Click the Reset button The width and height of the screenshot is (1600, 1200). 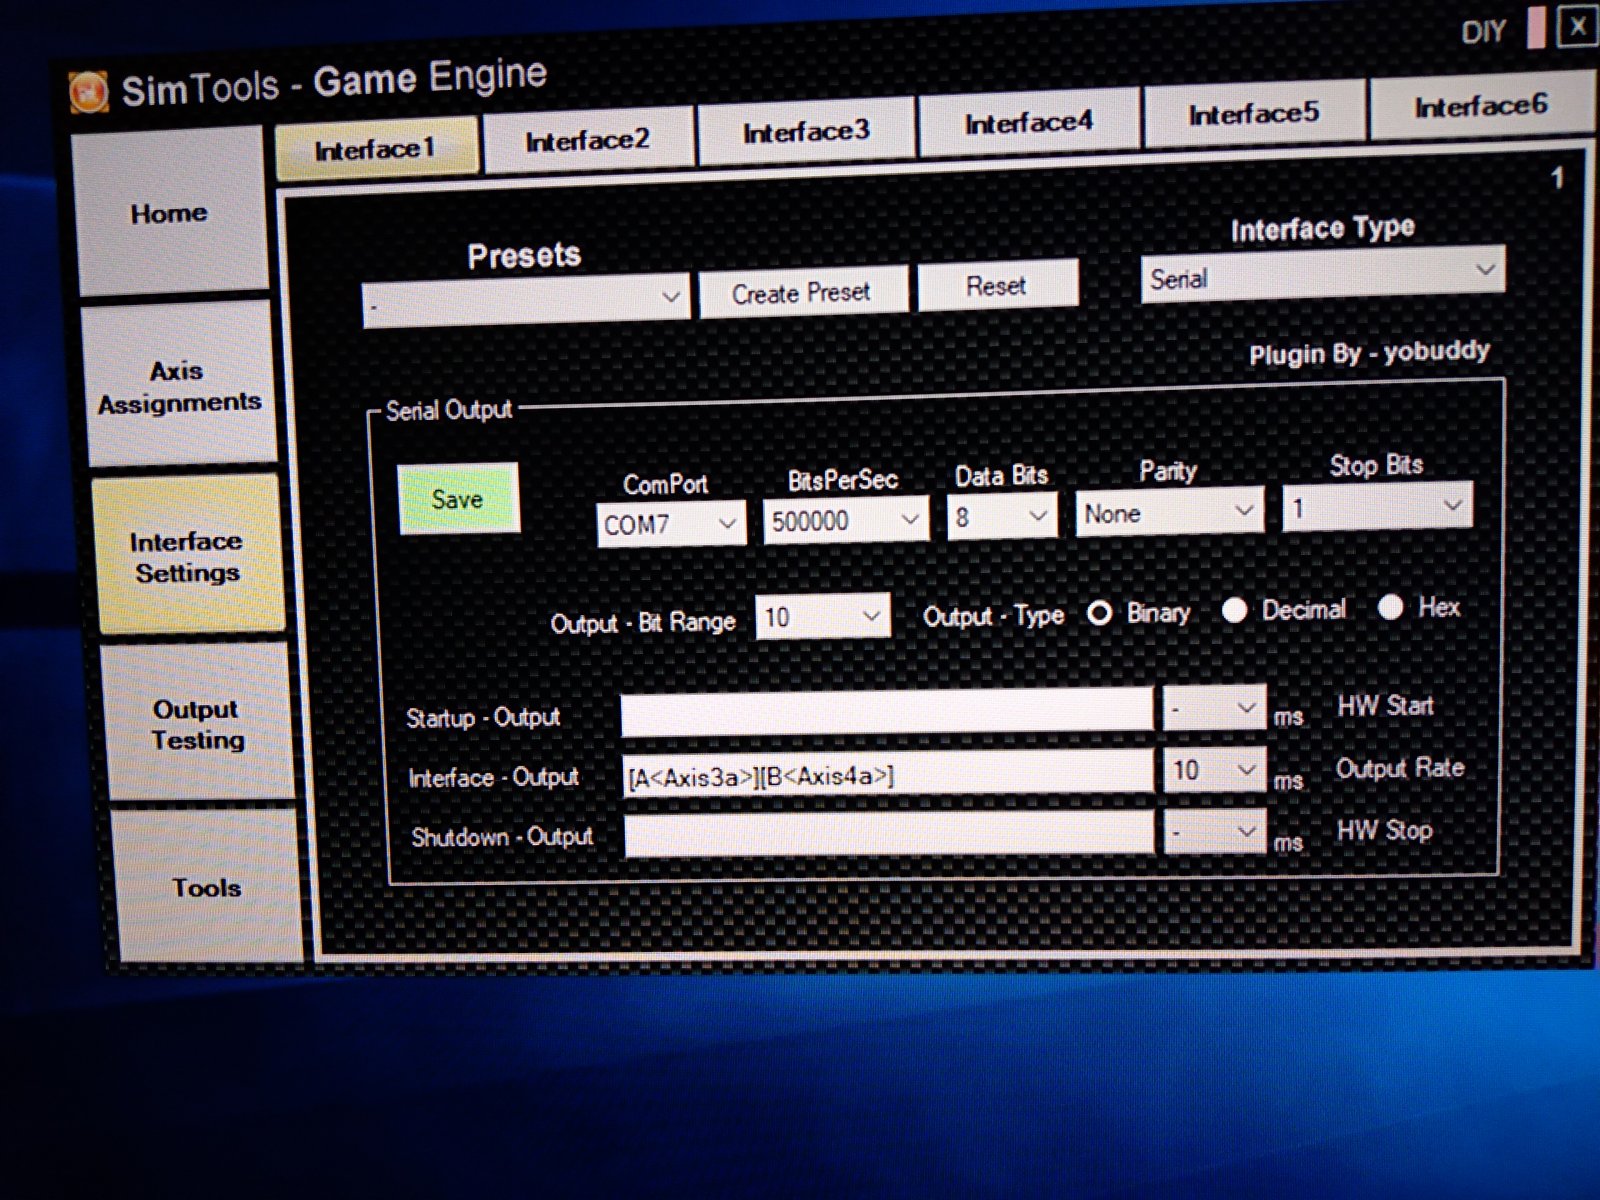click(x=997, y=286)
